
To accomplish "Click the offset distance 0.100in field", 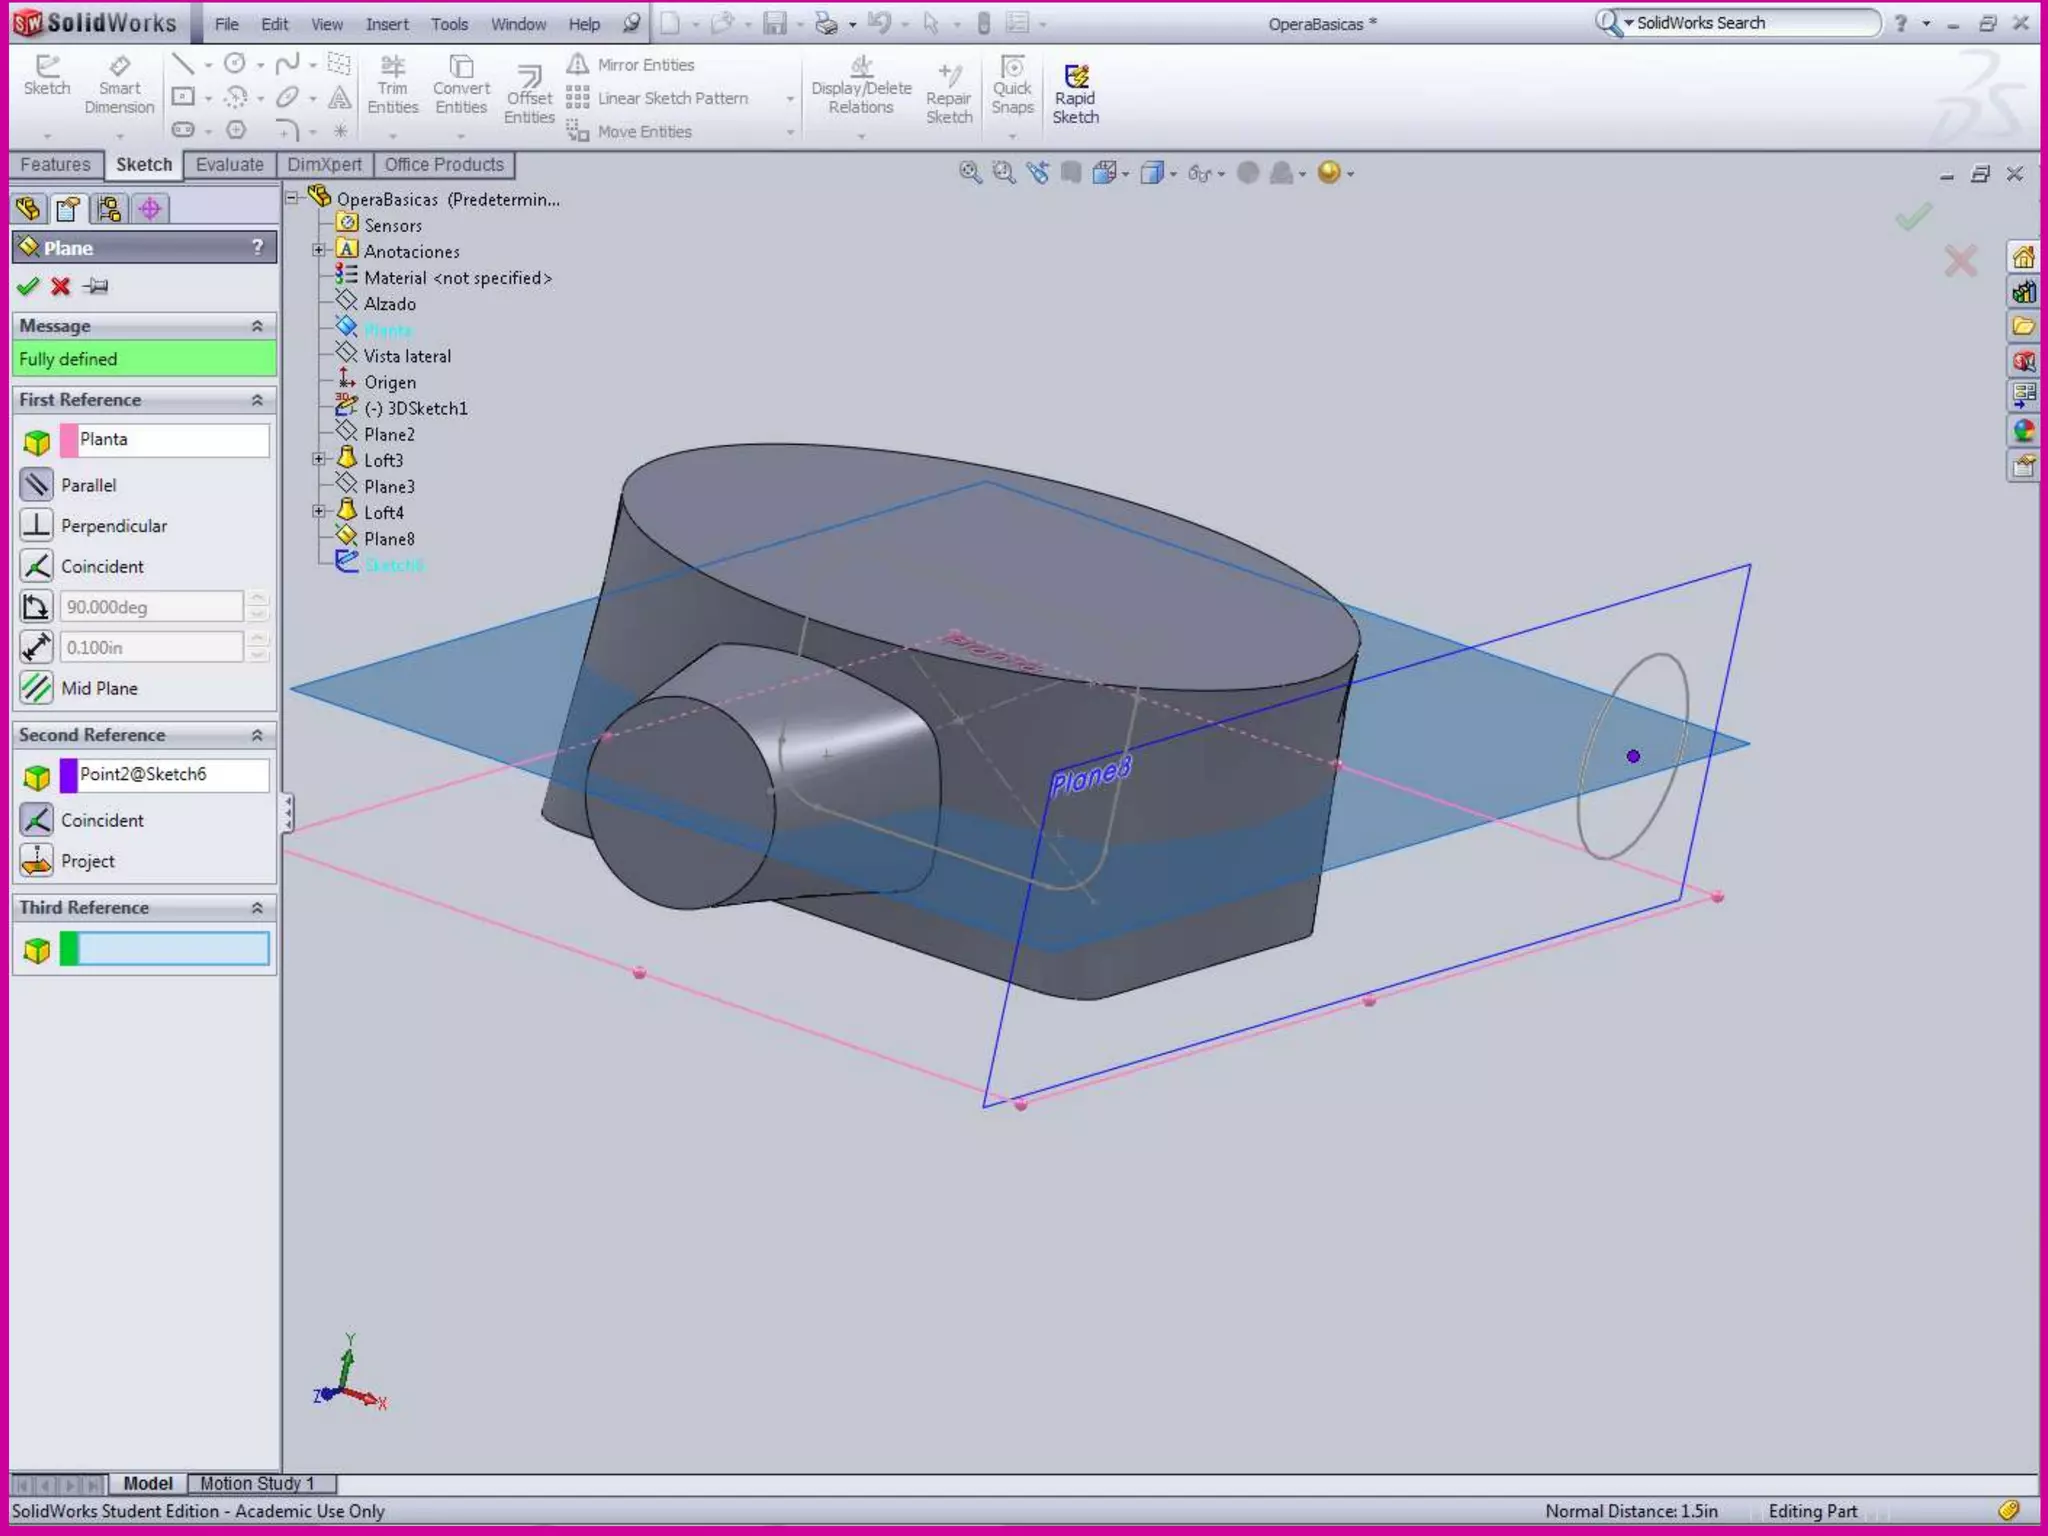I will (150, 648).
